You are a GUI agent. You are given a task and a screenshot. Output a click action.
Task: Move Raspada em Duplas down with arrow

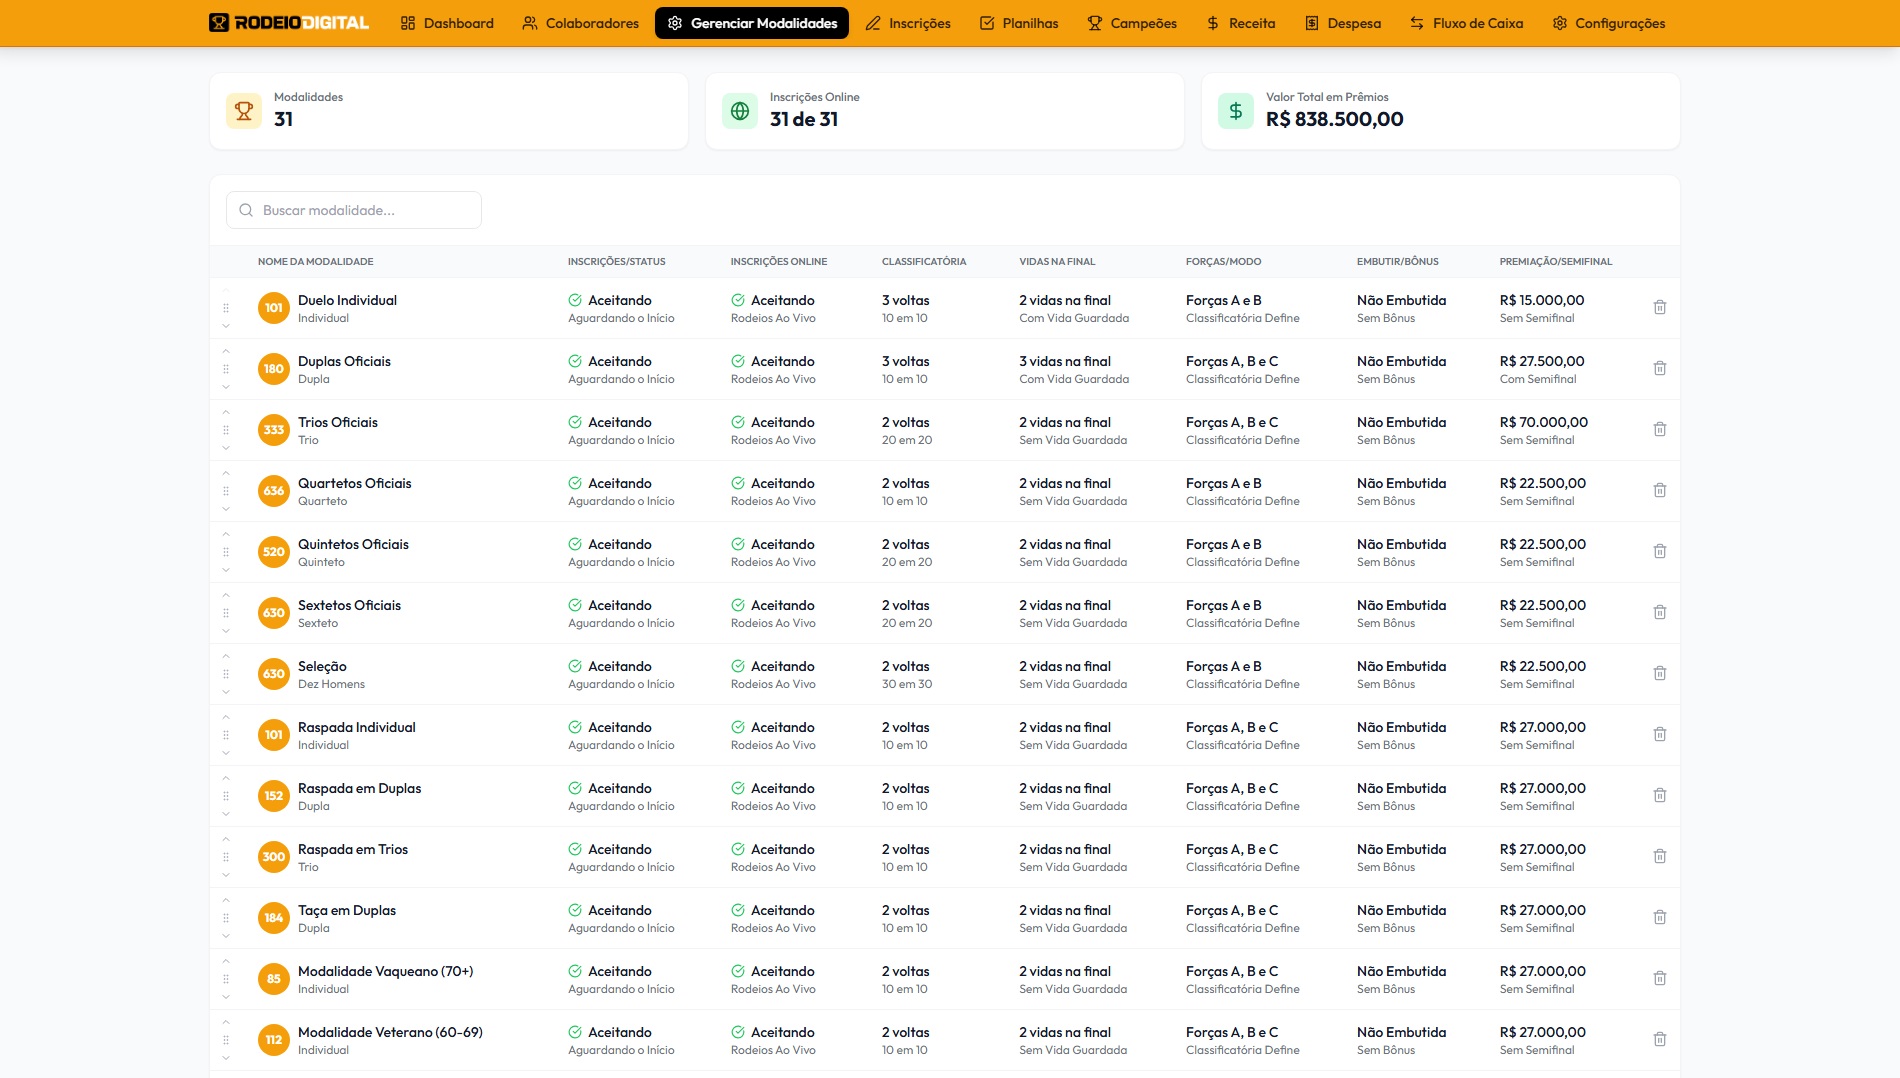[226, 814]
